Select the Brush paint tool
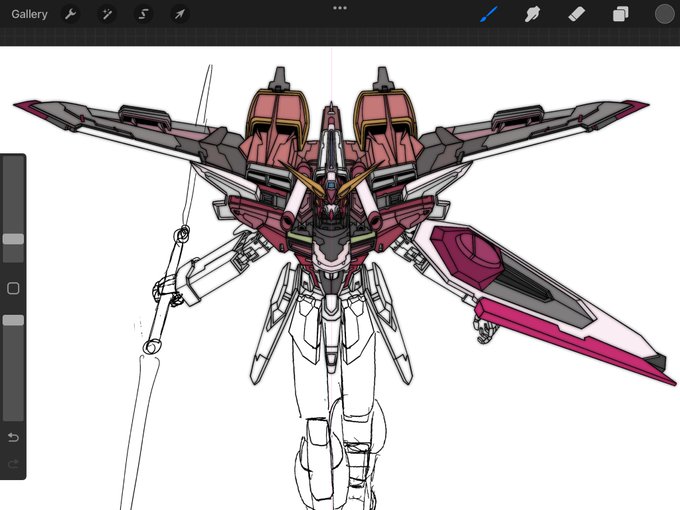Viewport: 680px width, 510px height. 489,14
